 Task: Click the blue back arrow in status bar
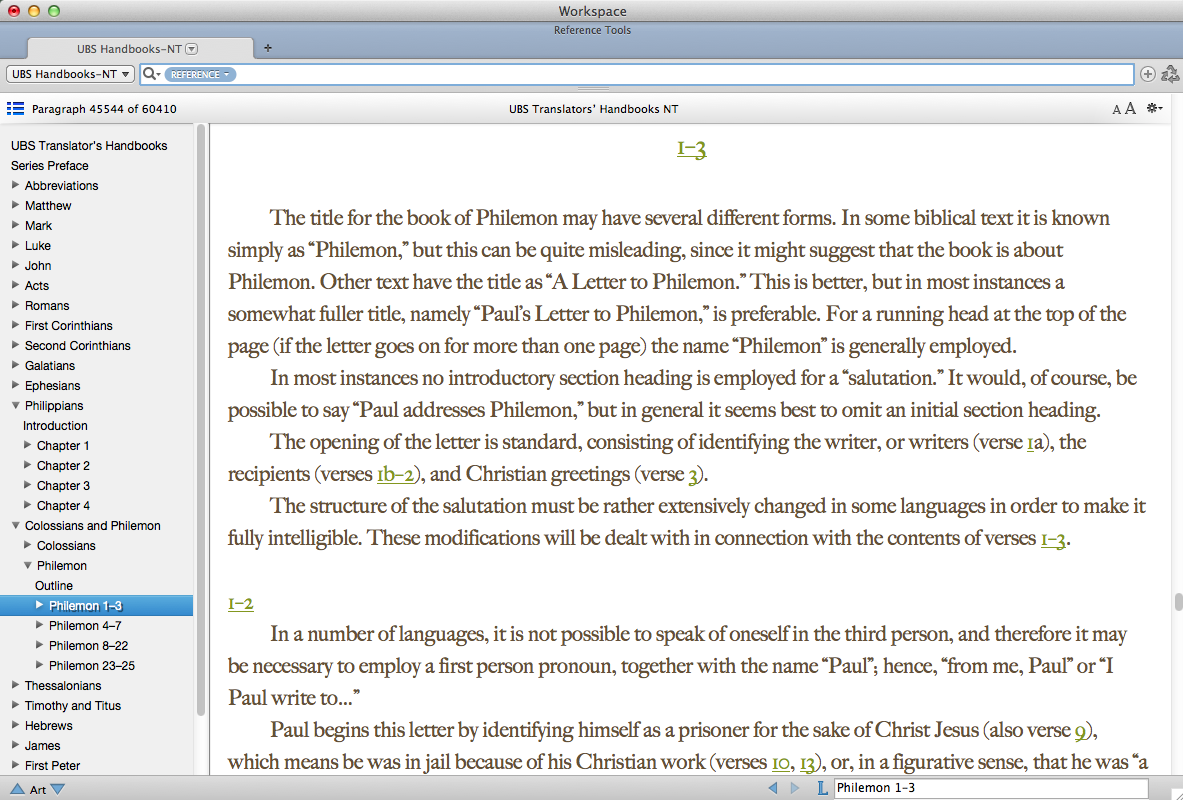click(x=772, y=788)
